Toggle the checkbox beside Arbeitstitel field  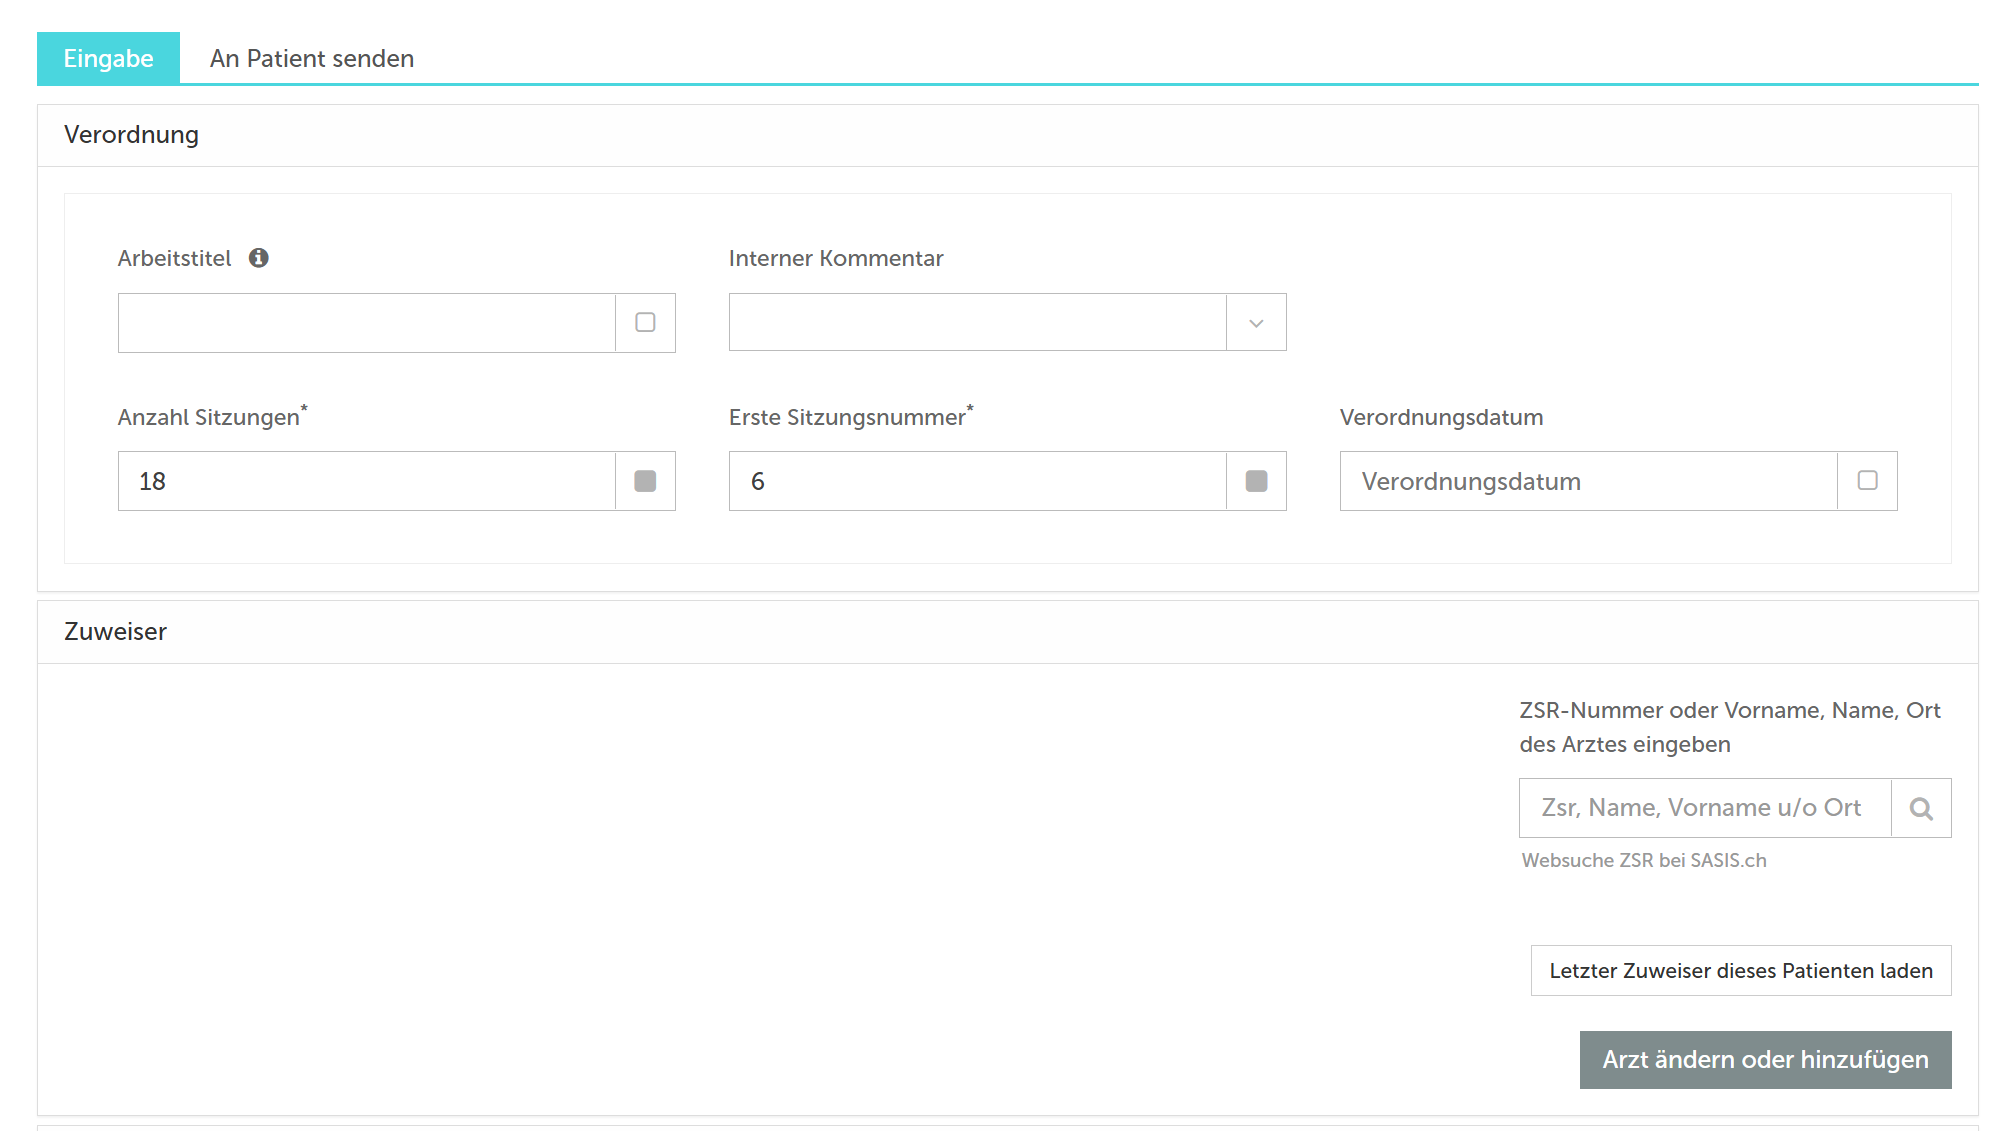point(645,322)
